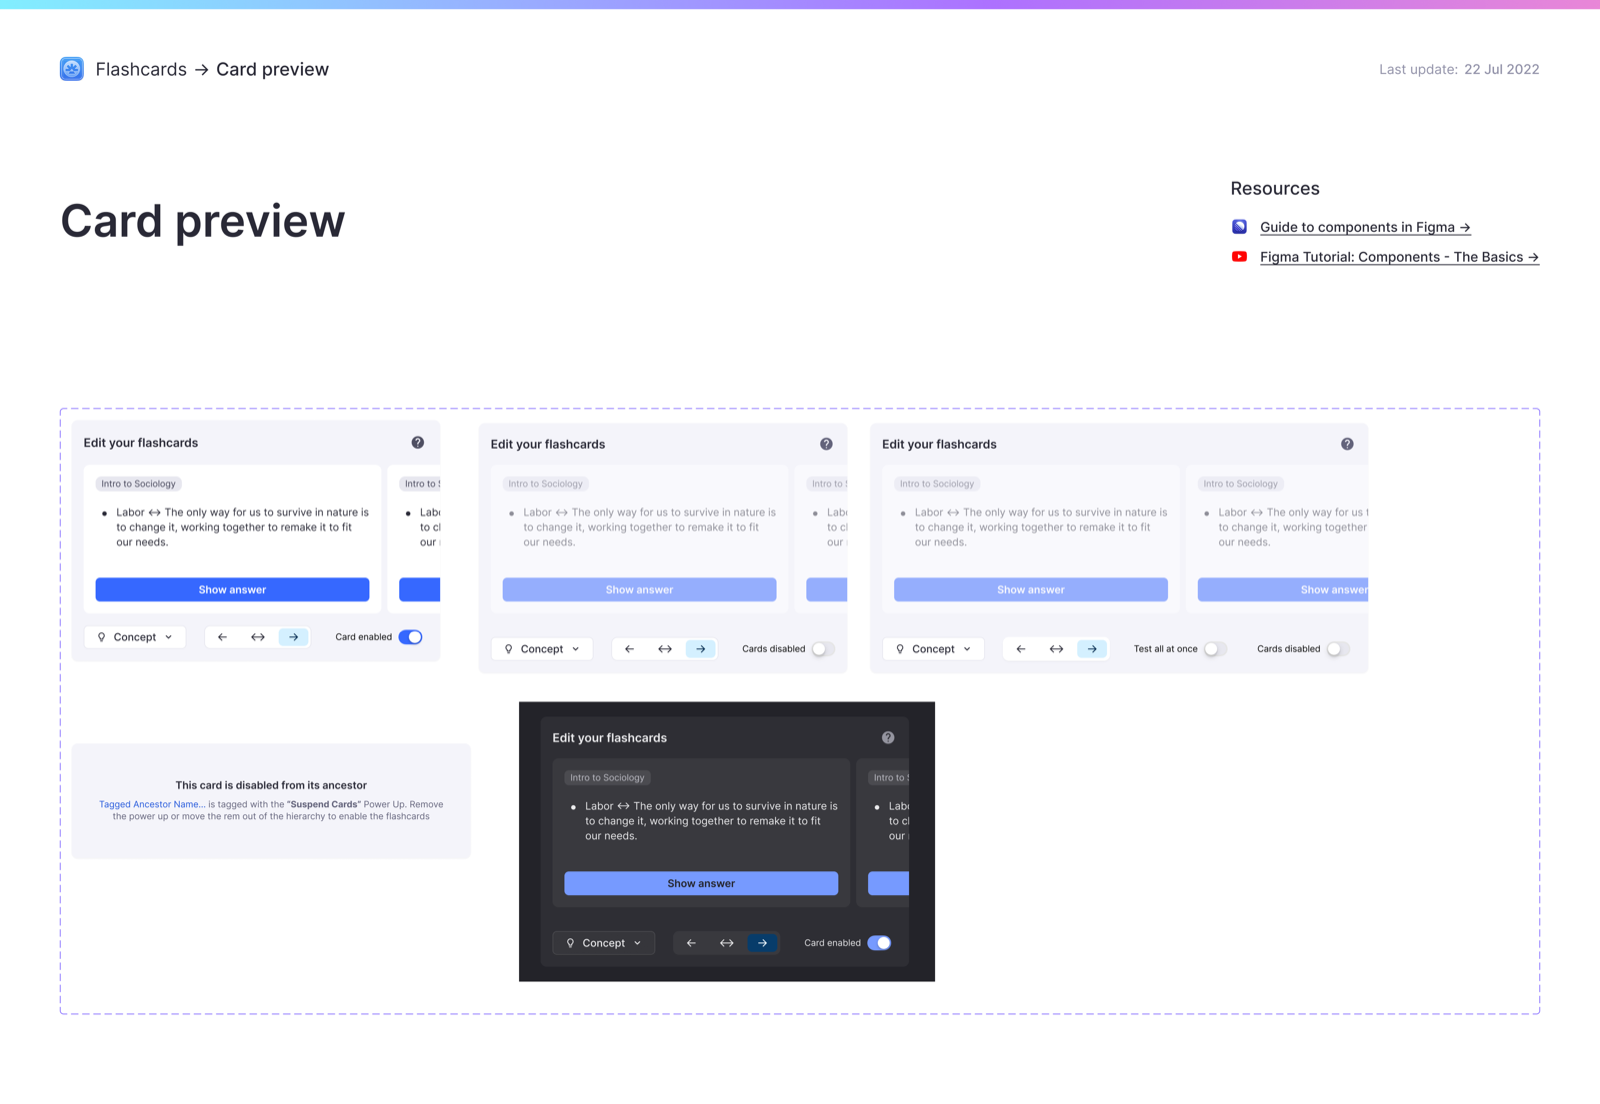
Task: Open the help icon in first flashcards panel
Action: [x=418, y=442]
